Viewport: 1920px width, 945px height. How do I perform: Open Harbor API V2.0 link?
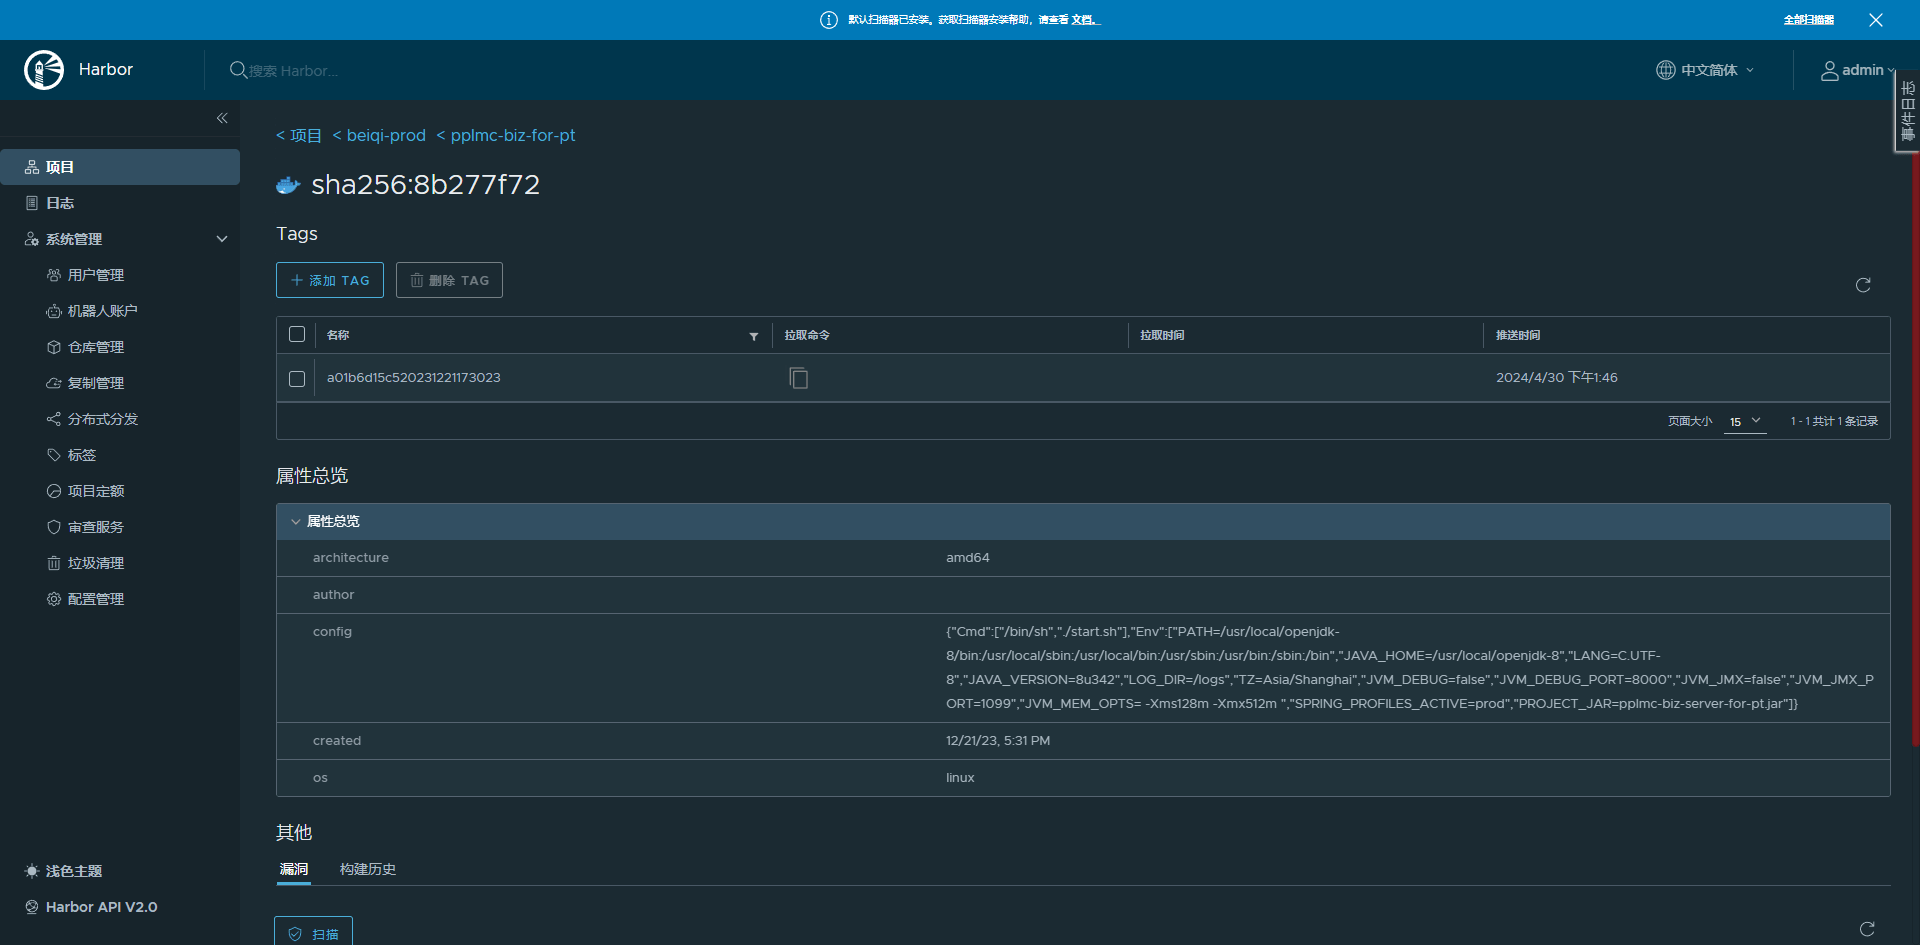pyautogui.click(x=91, y=907)
